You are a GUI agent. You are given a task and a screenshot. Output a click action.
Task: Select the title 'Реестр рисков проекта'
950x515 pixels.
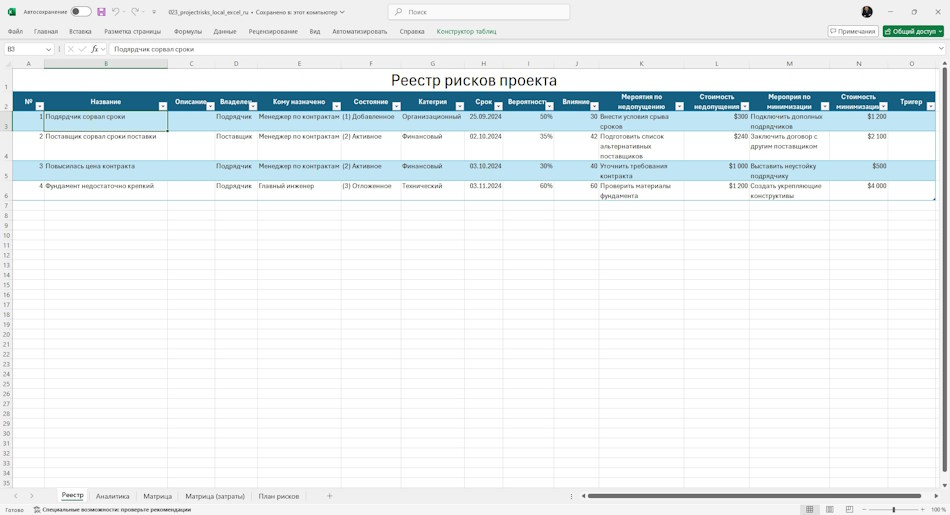coord(474,80)
